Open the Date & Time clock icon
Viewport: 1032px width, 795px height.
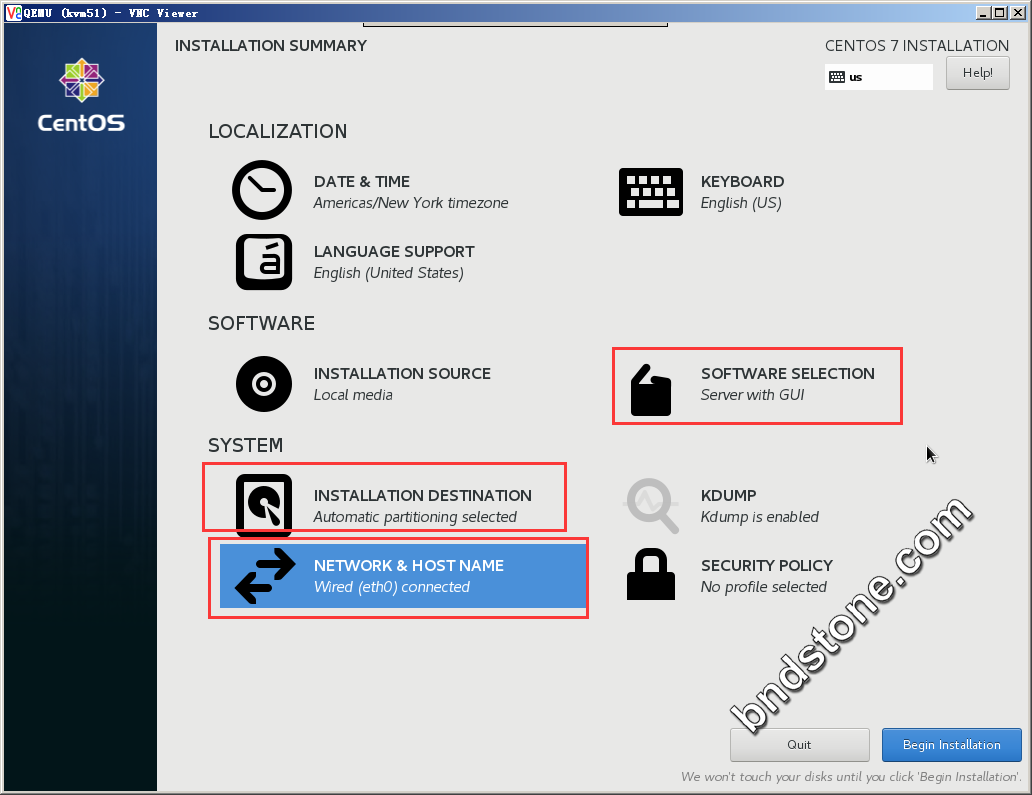[262, 190]
